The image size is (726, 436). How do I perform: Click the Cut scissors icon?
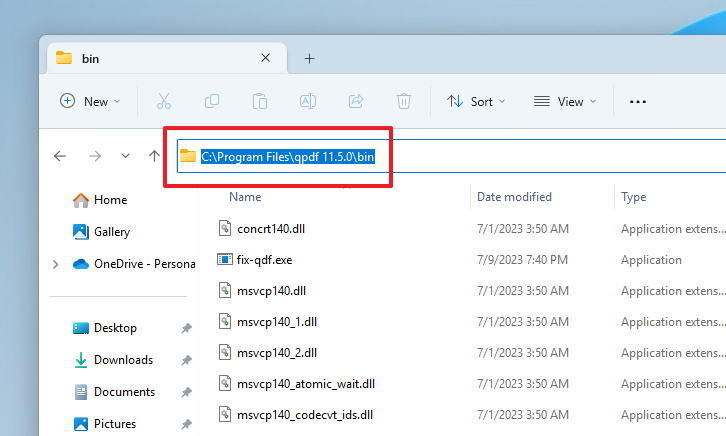164,101
